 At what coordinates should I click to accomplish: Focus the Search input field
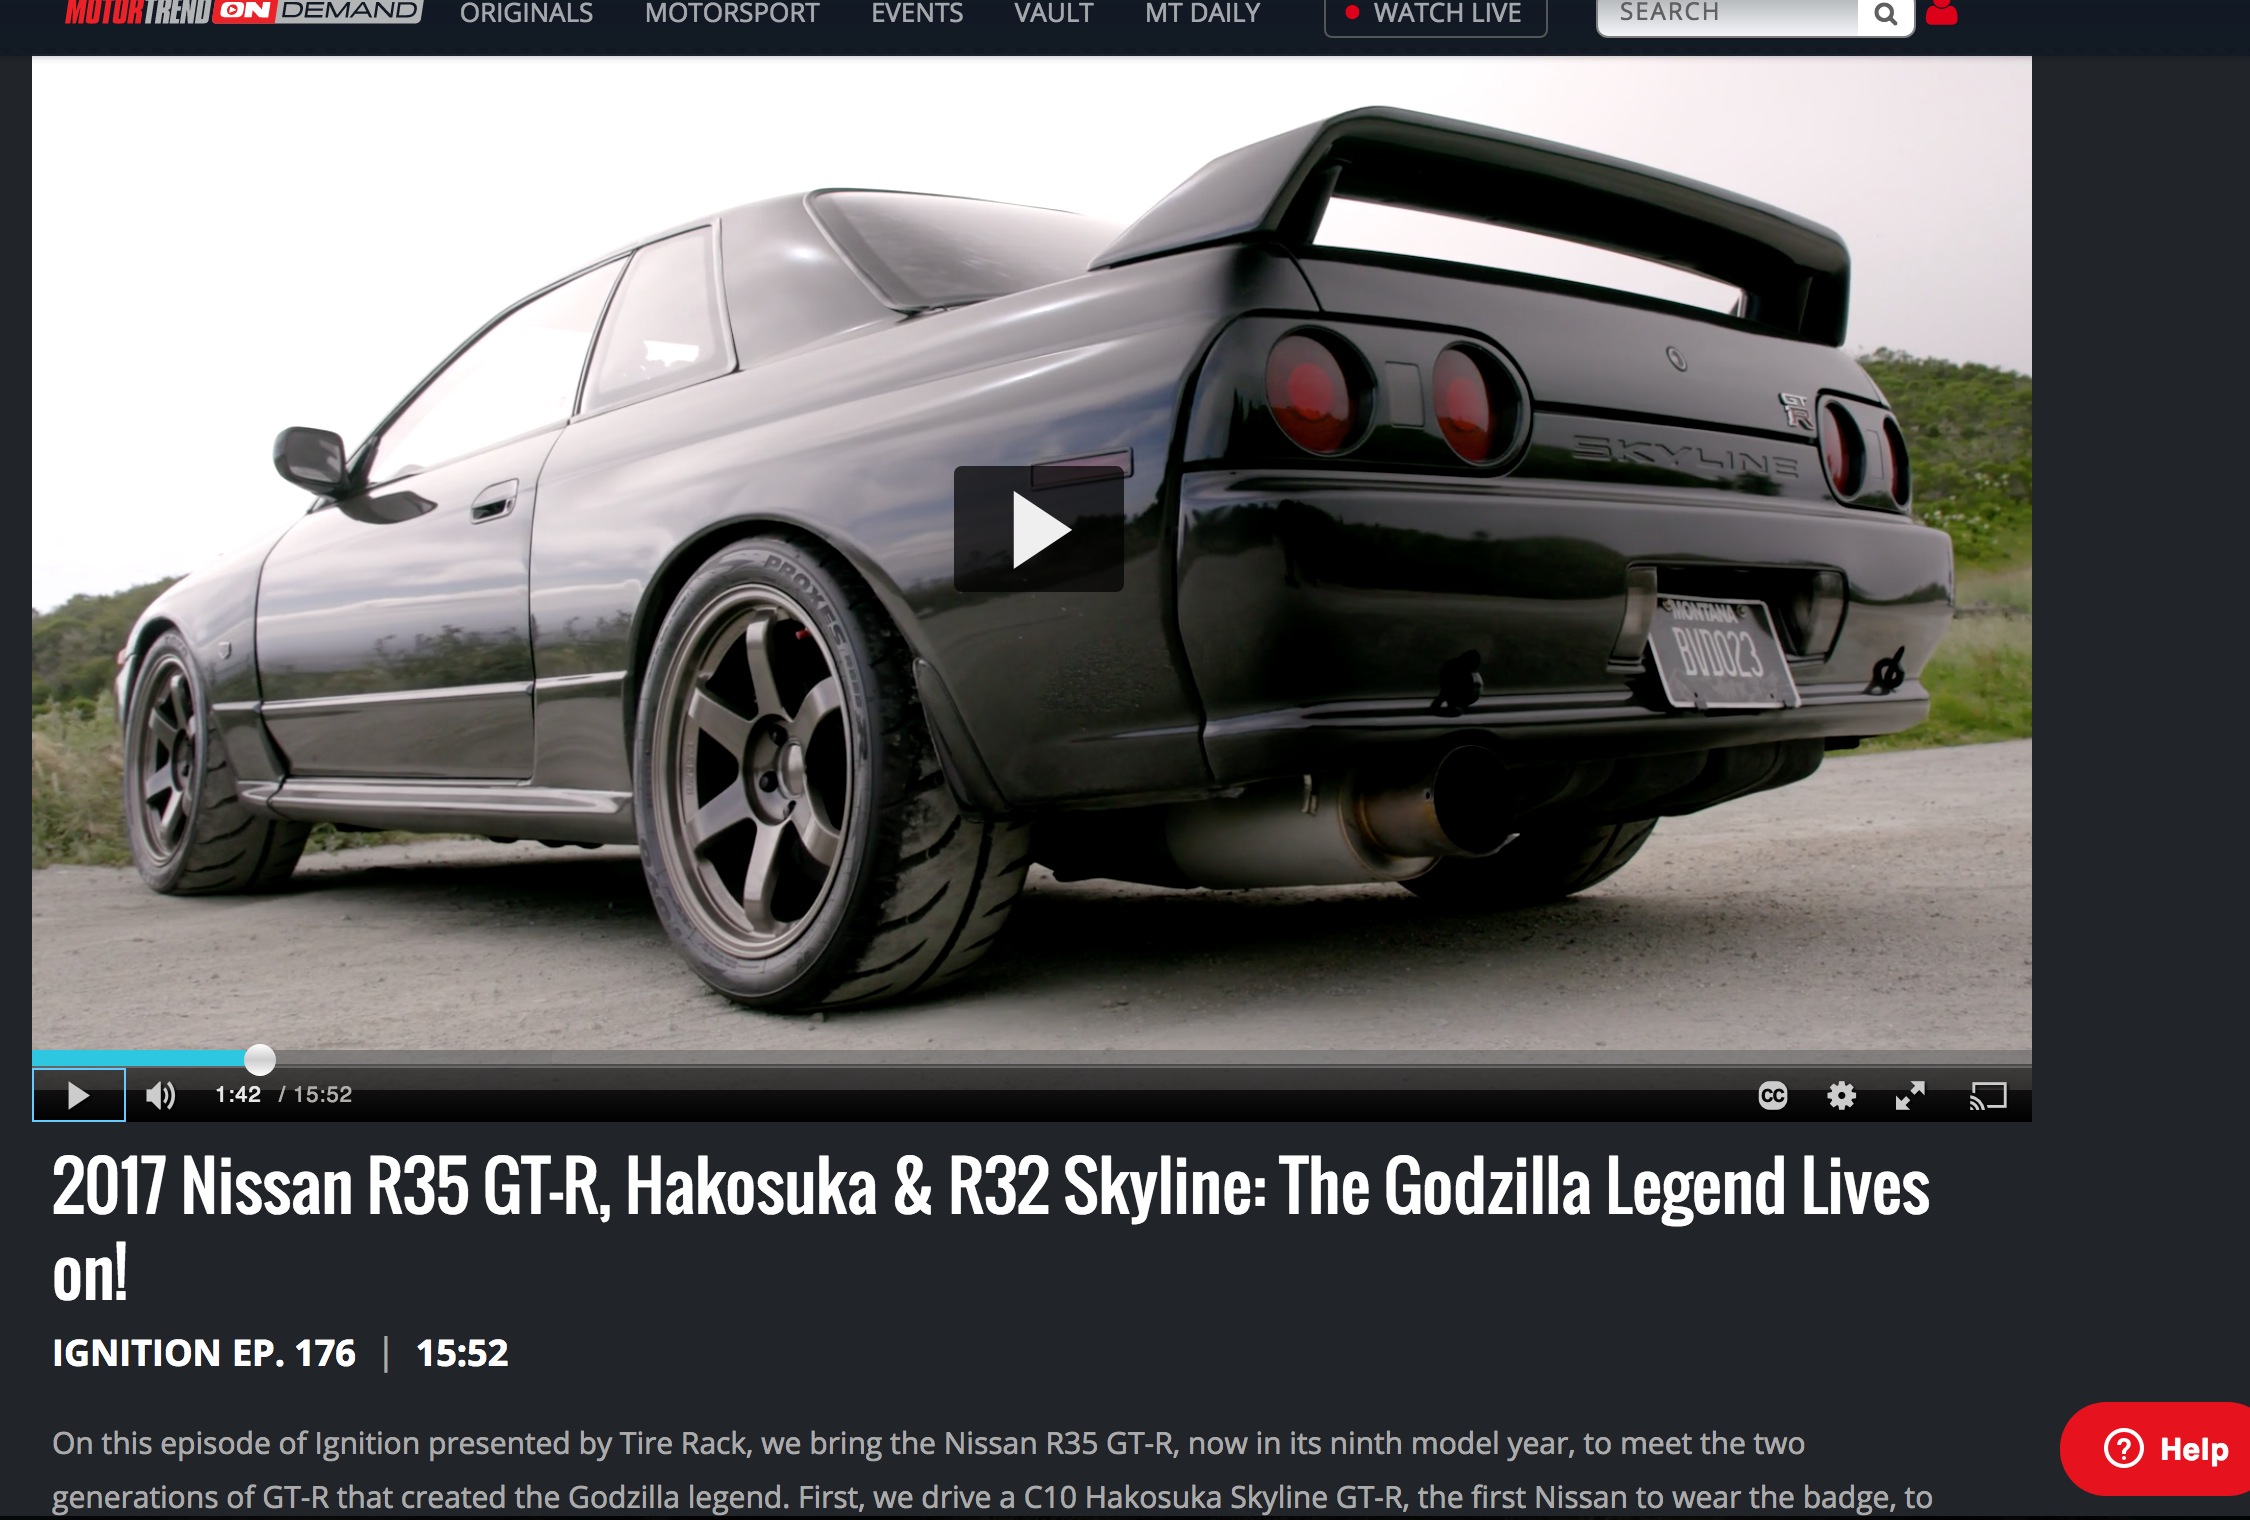pos(1728,15)
